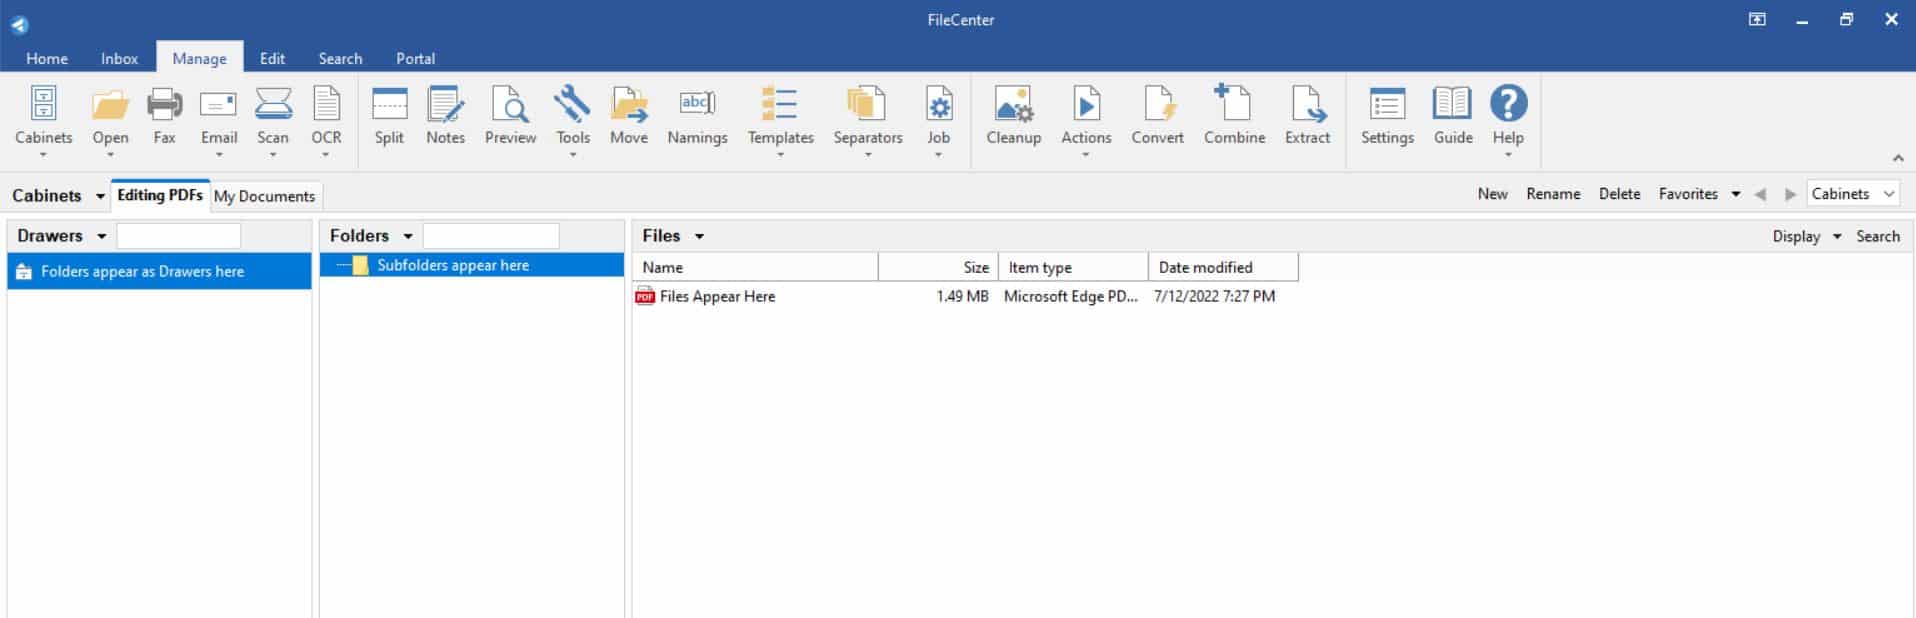Screen dimensions: 1916x618
Task: Select the Manage ribbon tab
Action: click(x=199, y=58)
